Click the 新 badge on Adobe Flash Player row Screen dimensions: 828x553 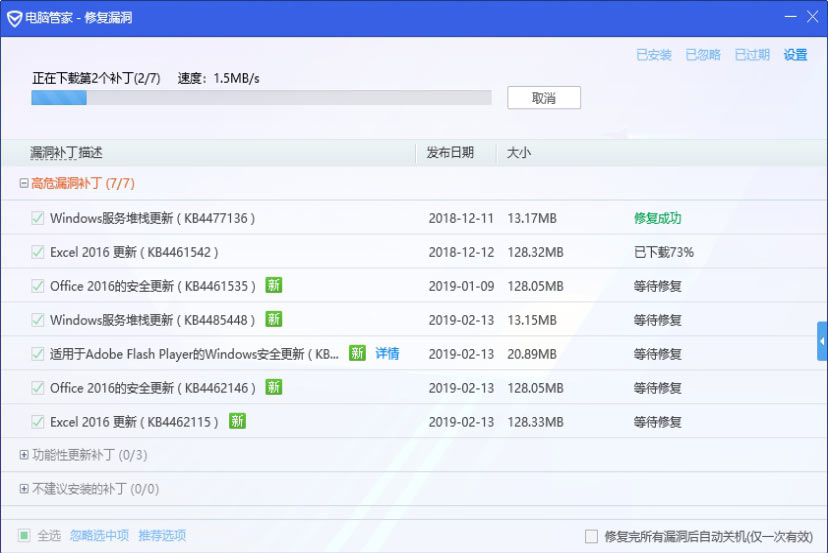357,353
